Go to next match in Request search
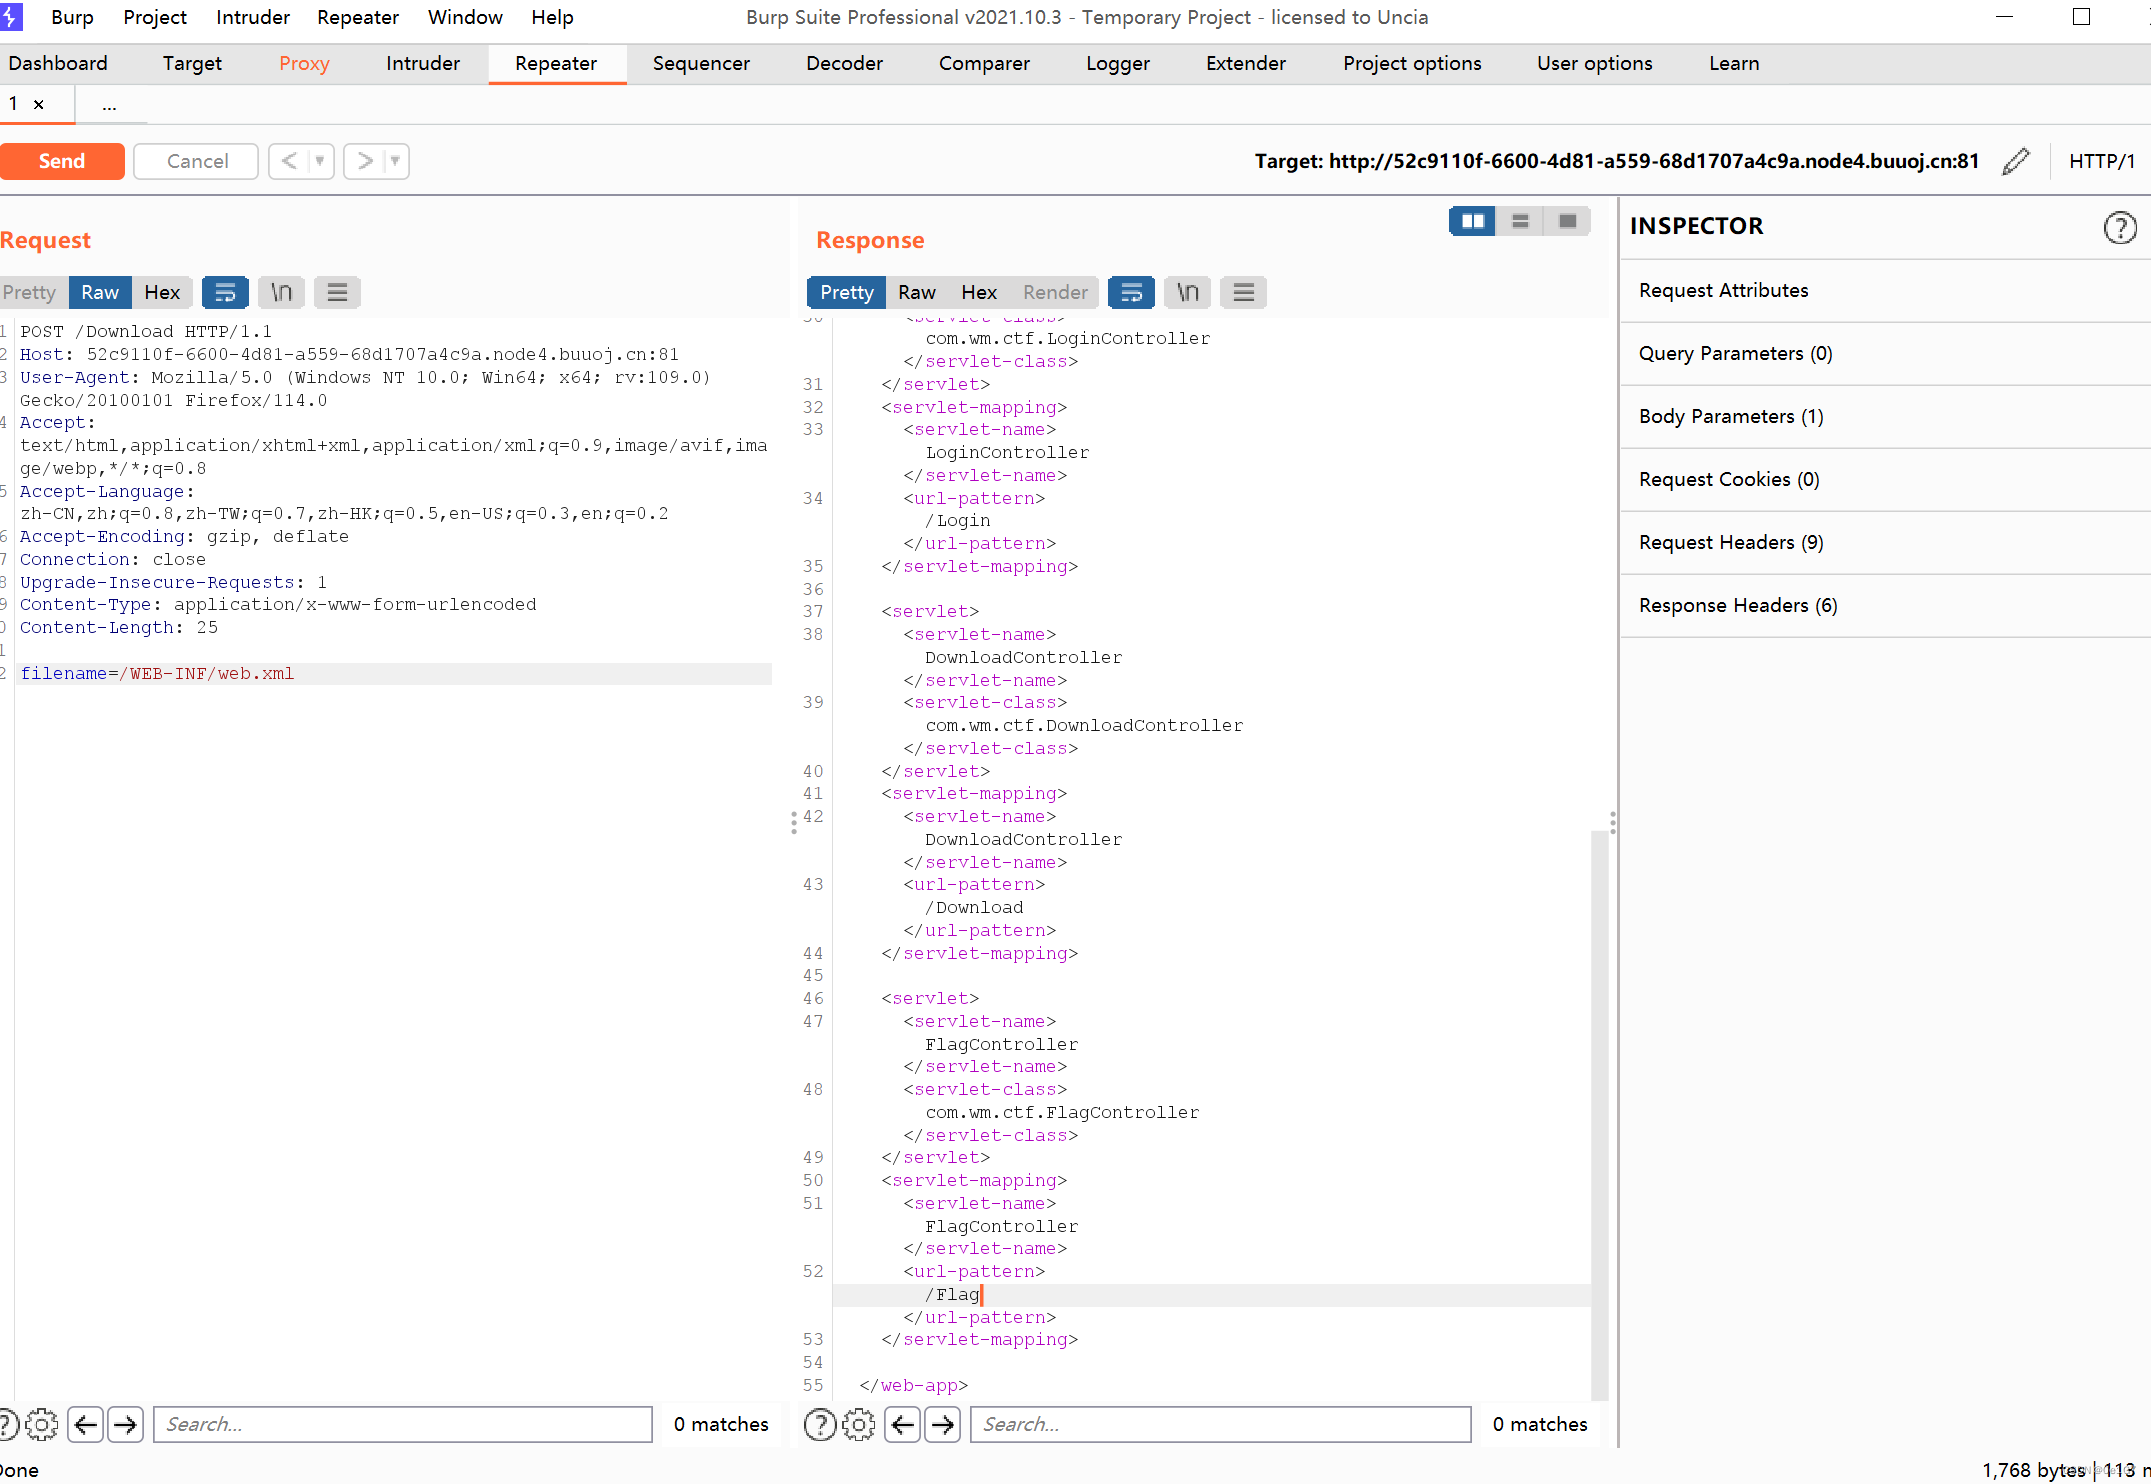 [x=126, y=1423]
